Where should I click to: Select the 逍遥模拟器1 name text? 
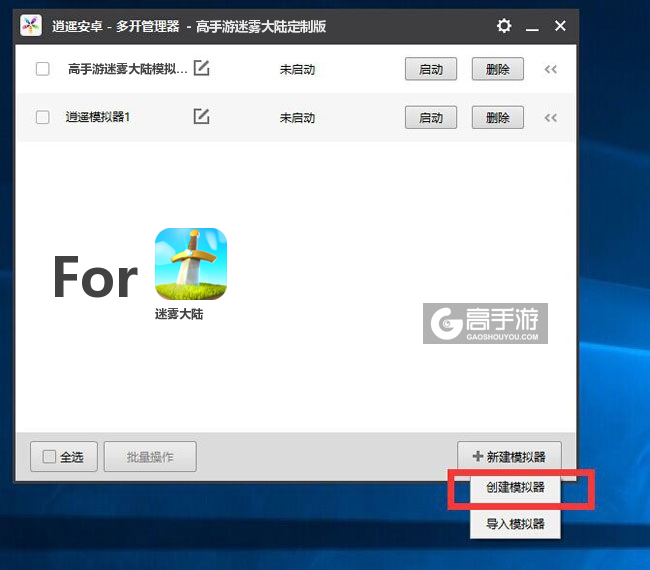tap(98, 117)
